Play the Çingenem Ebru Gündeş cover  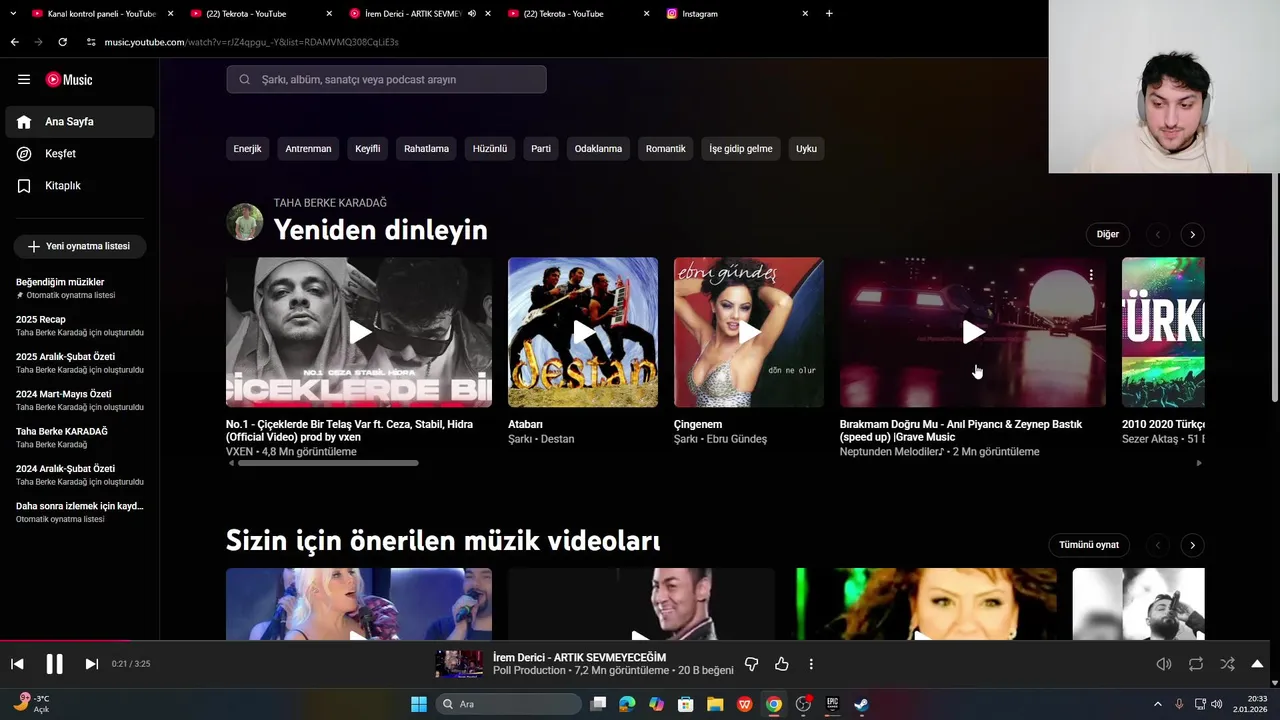(x=749, y=332)
